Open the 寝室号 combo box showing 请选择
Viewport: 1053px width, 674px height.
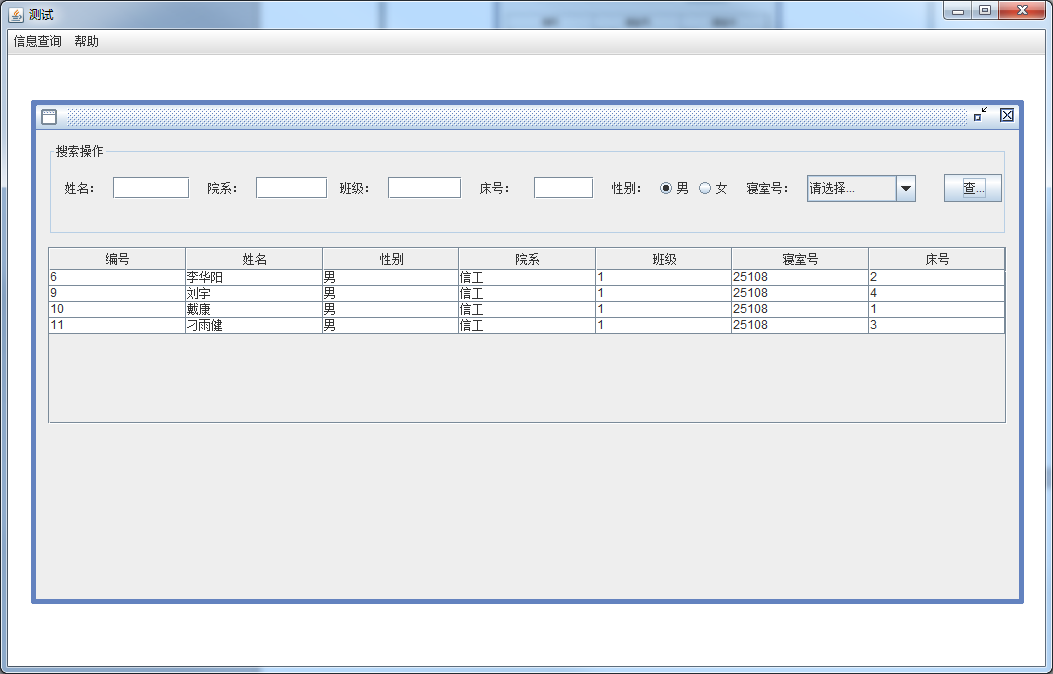click(861, 189)
